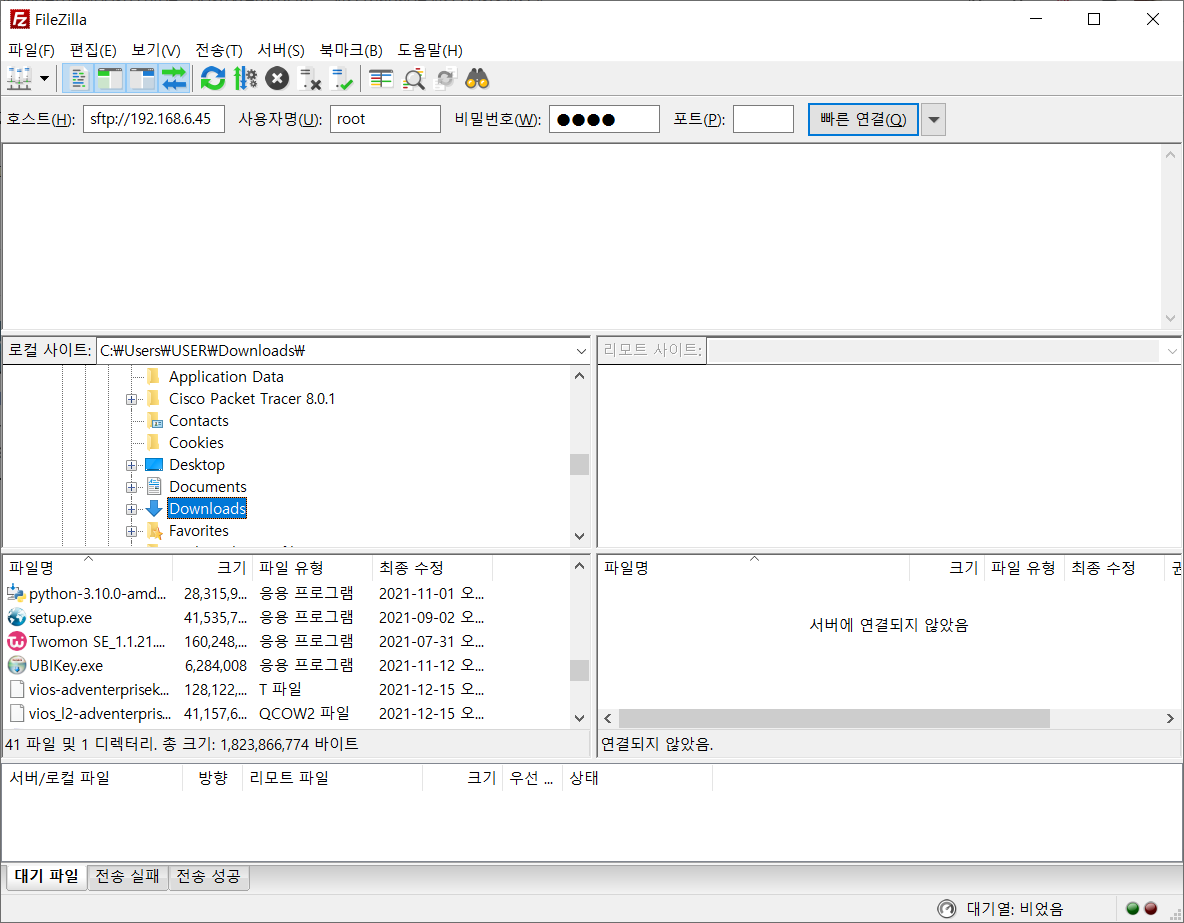Click local file list scrollbar thumb

579,670
